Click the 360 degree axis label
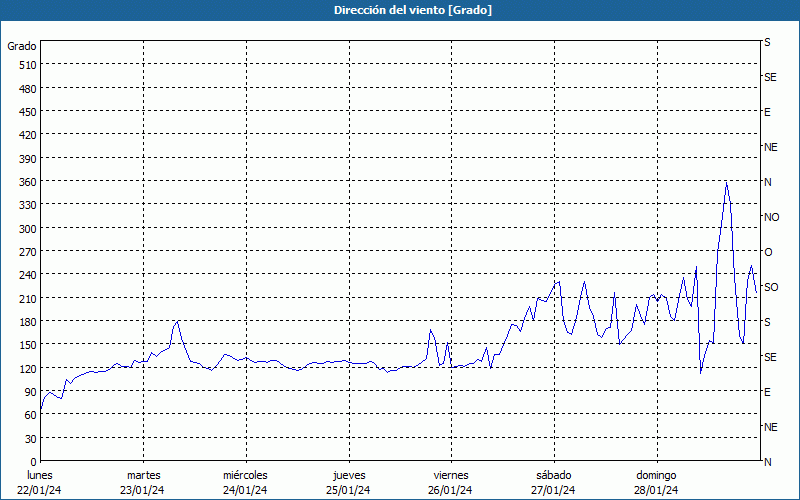Screen dimensions: 800x500 28,183
